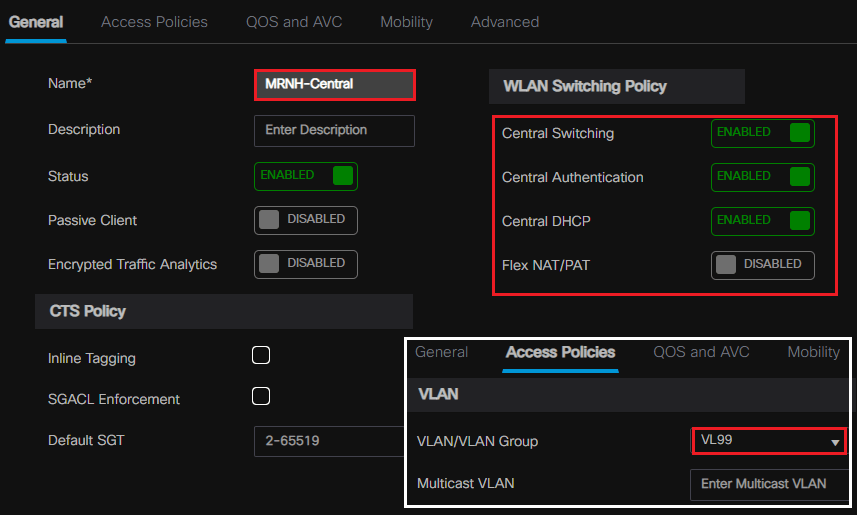Enable the Passive Client toggle
857x515 pixels.
click(306, 220)
